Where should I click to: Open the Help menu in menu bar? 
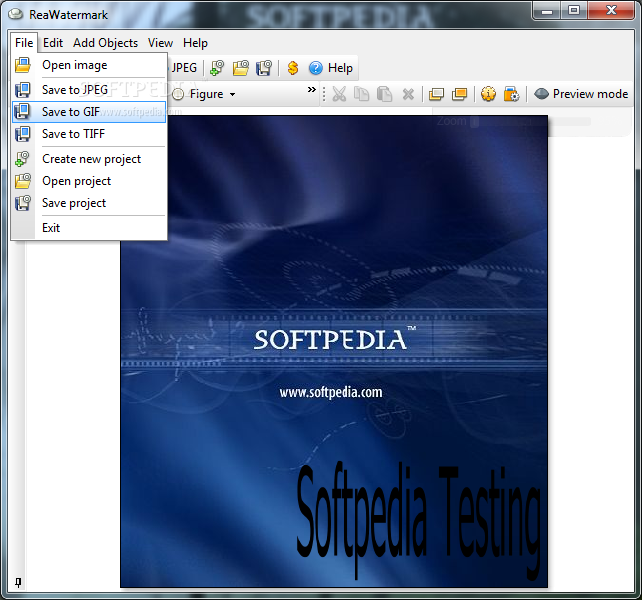click(195, 43)
